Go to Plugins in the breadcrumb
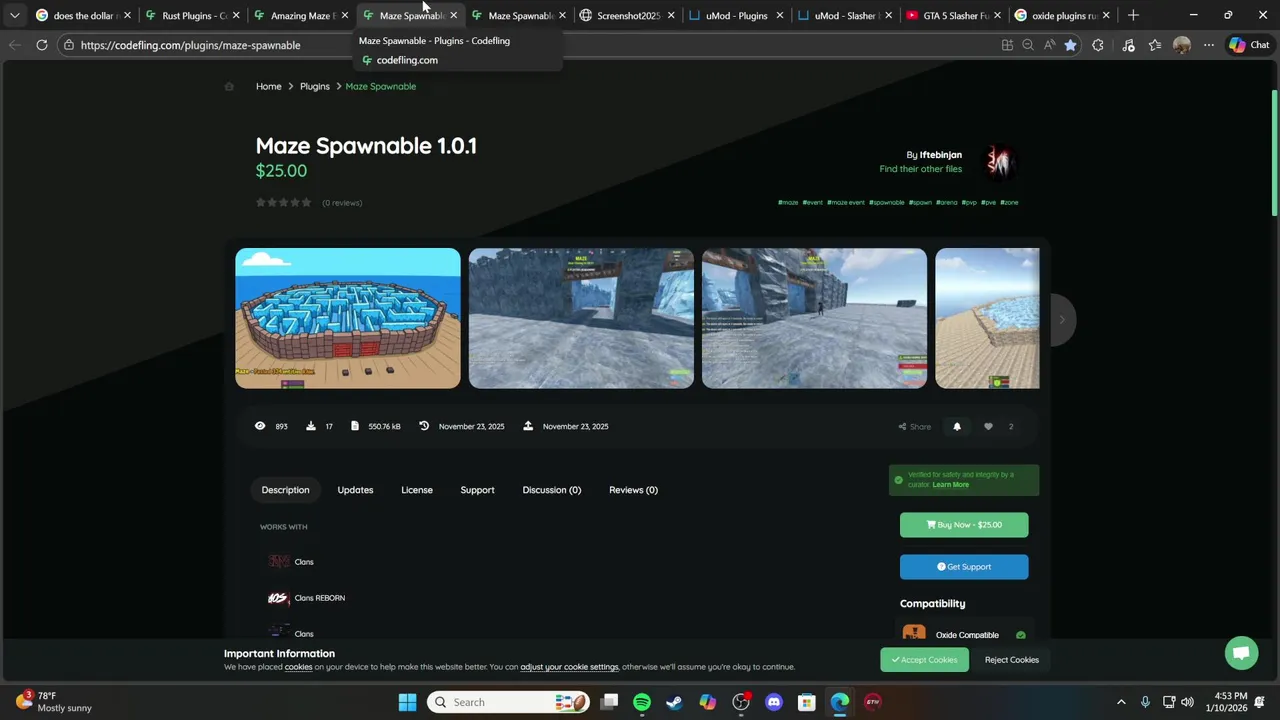The height and width of the screenshot is (720, 1280). click(x=314, y=86)
